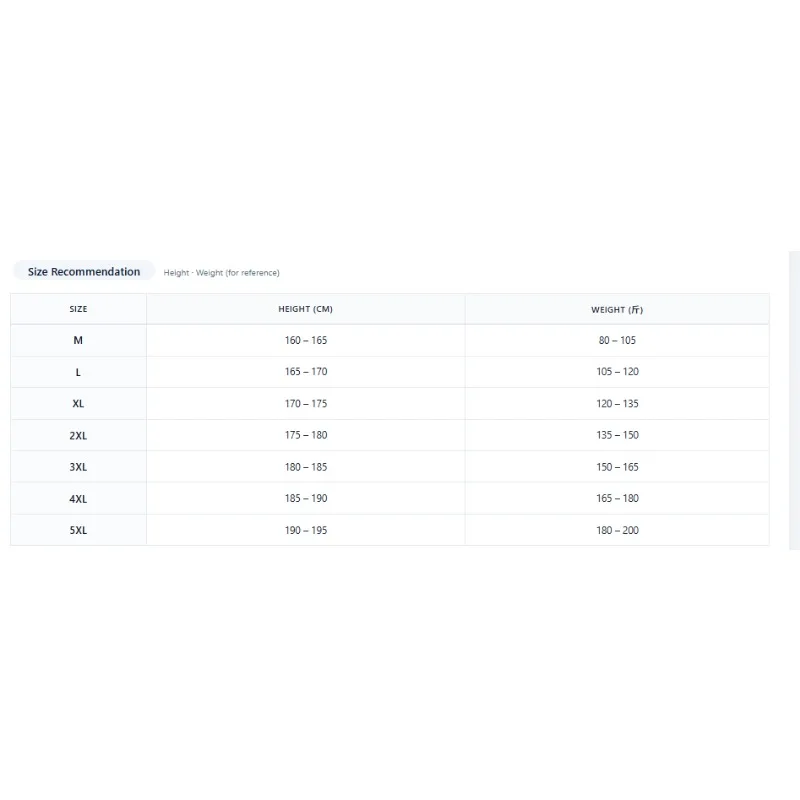Click the 160 – 165 height cell
The height and width of the screenshot is (800, 800).
[x=306, y=340]
